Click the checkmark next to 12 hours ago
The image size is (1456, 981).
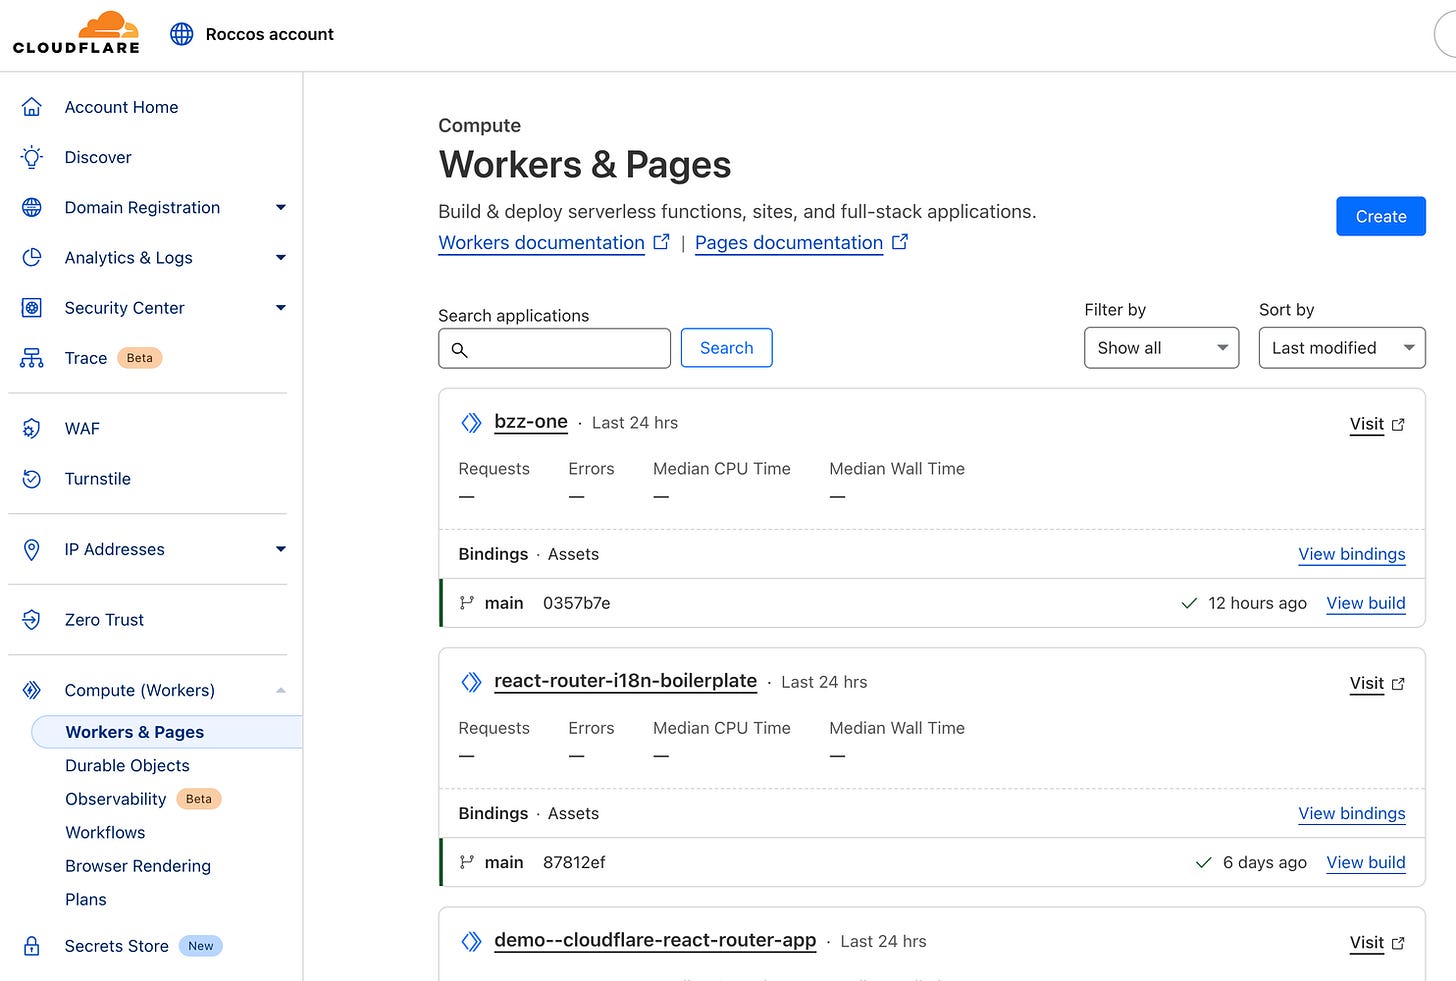pos(1189,603)
